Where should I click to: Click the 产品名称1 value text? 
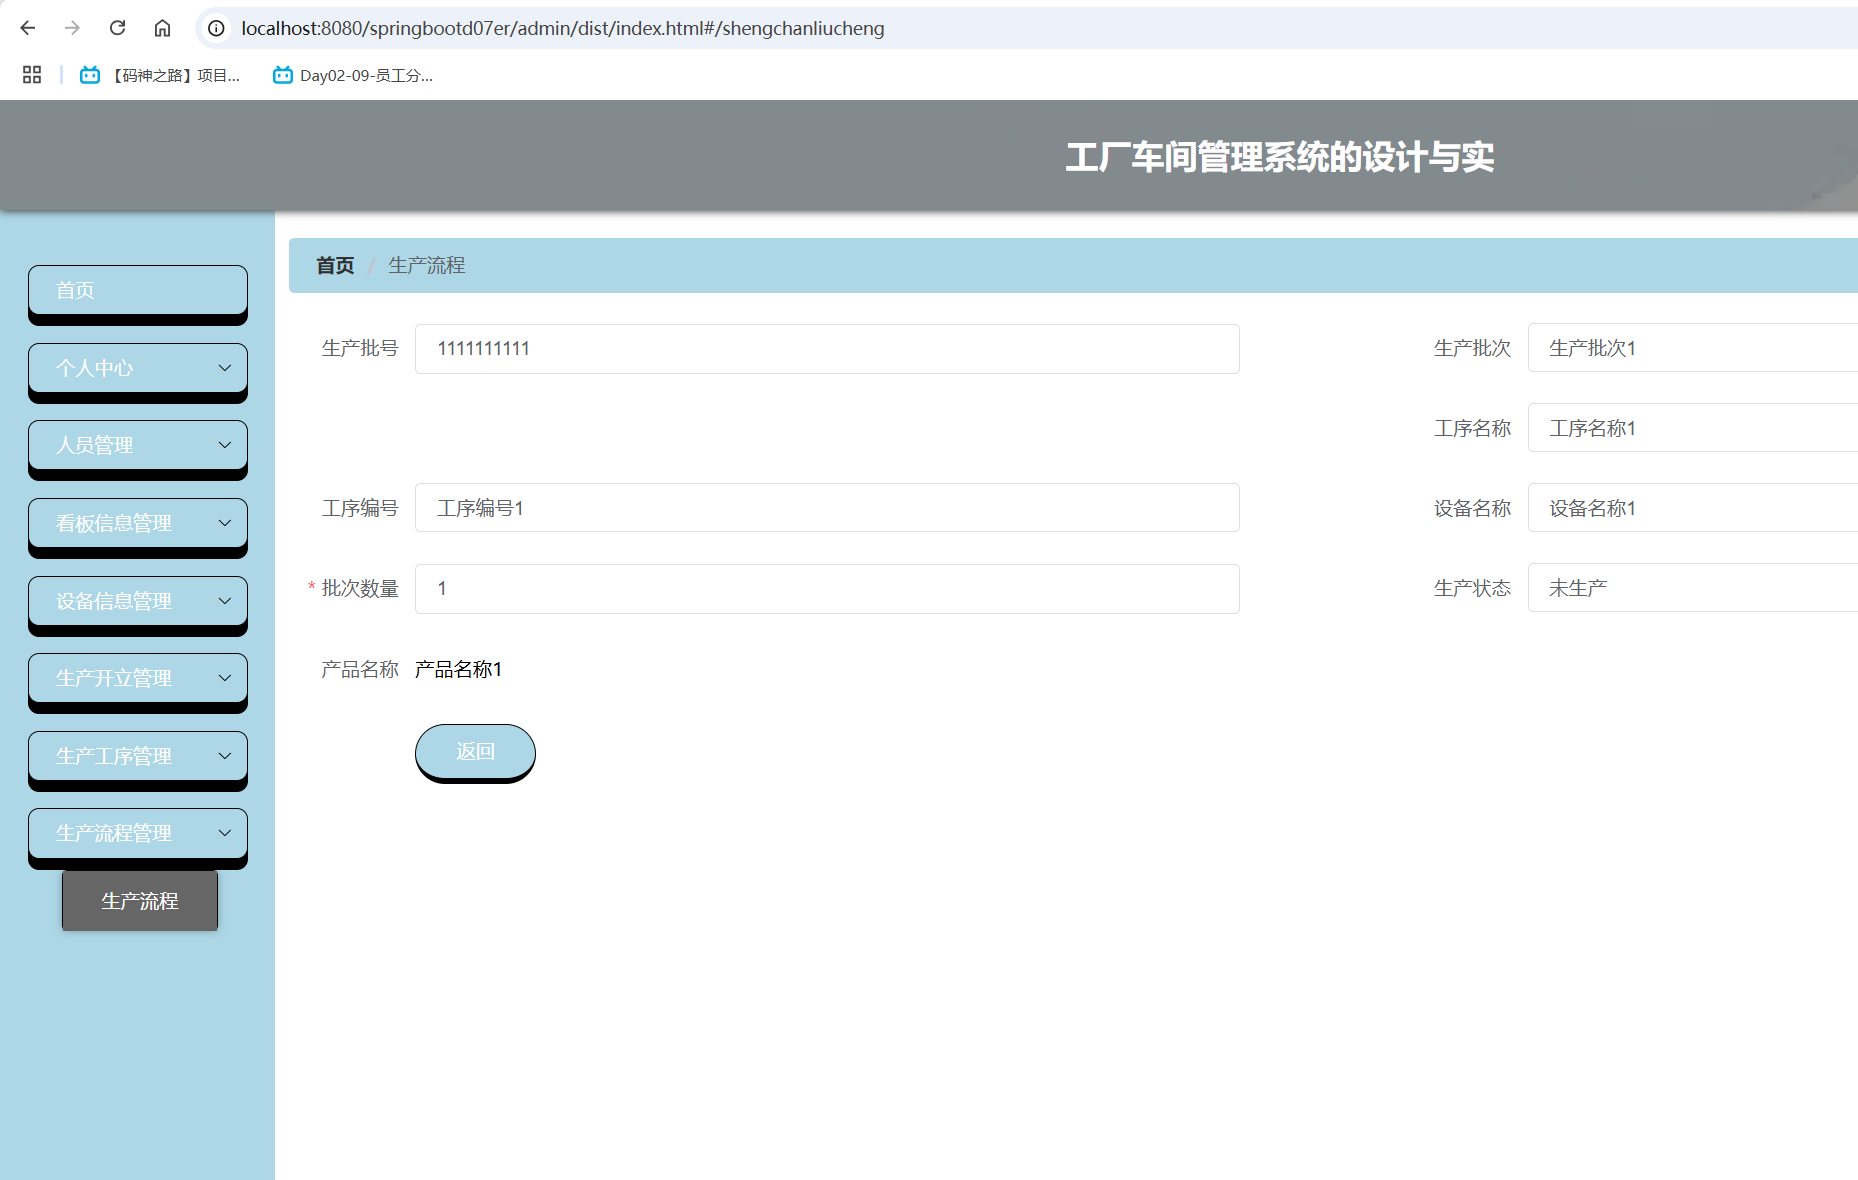[x=459, y=669]
